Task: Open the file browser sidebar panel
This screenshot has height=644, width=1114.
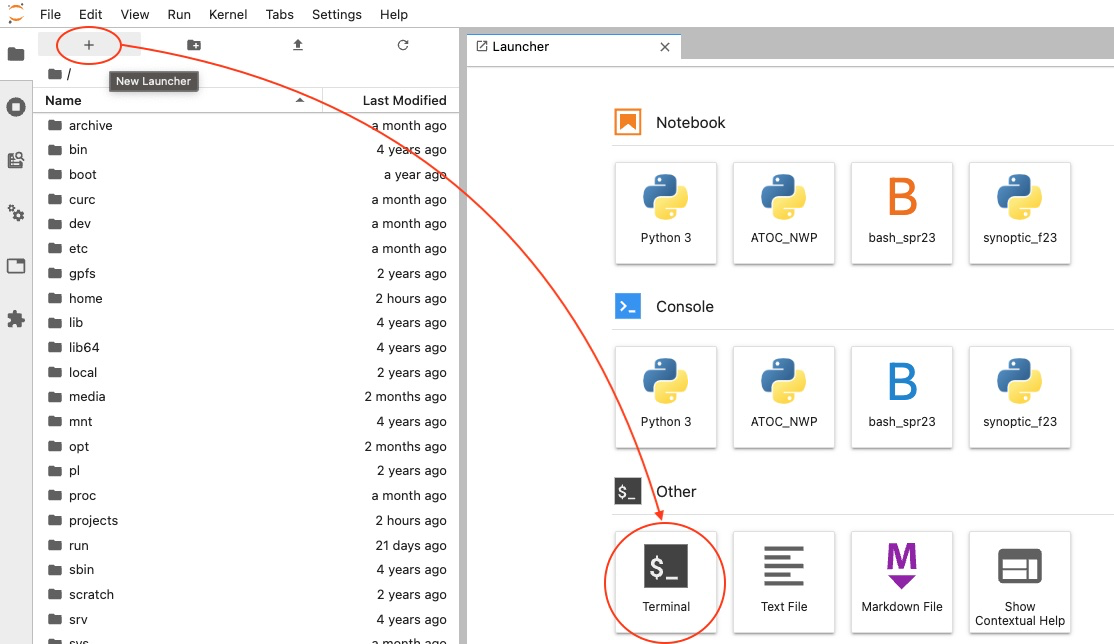Action: point(16,54)
